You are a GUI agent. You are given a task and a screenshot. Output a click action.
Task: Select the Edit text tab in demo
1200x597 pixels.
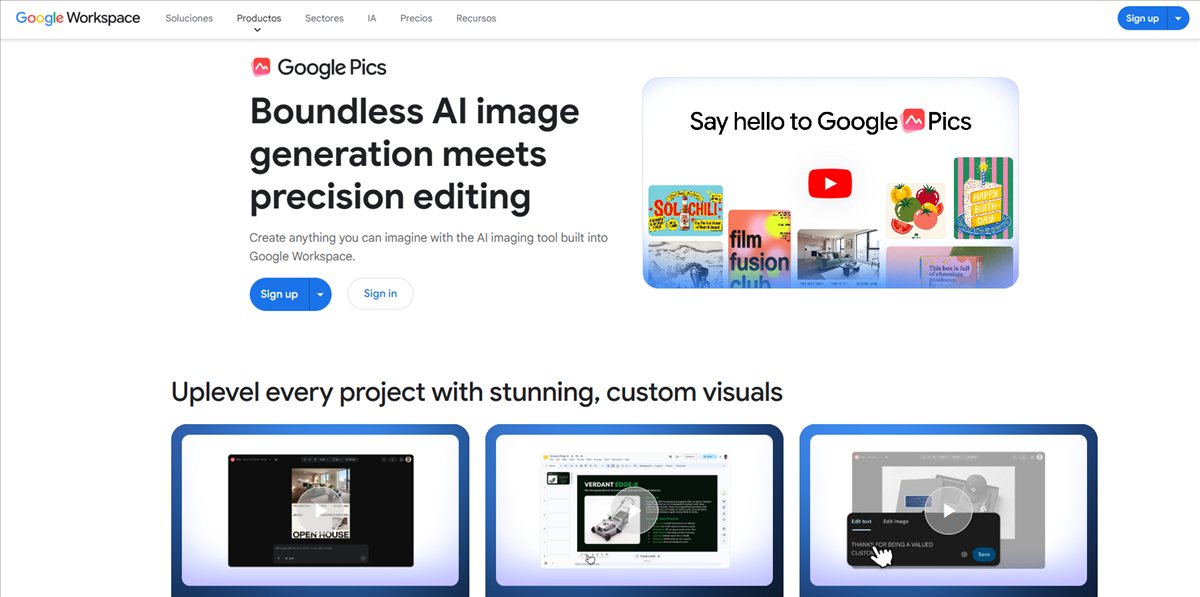(x=861, y=521)
